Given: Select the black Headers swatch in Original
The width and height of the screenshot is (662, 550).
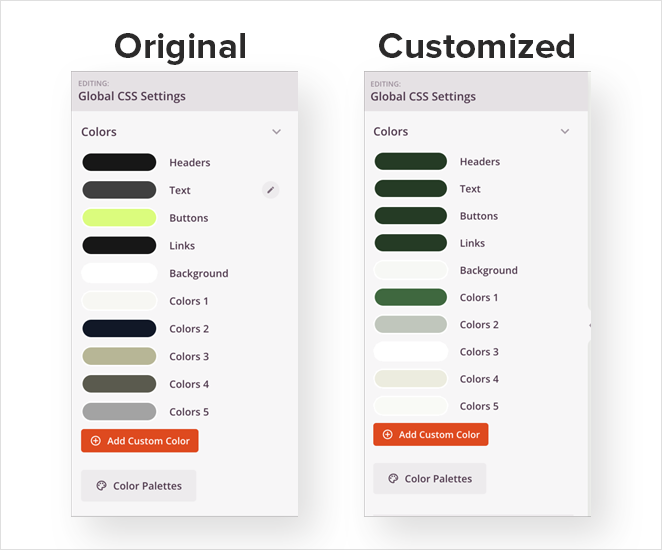Looking at the screenshot, I should pyautogui.click(x=119, y=162).
